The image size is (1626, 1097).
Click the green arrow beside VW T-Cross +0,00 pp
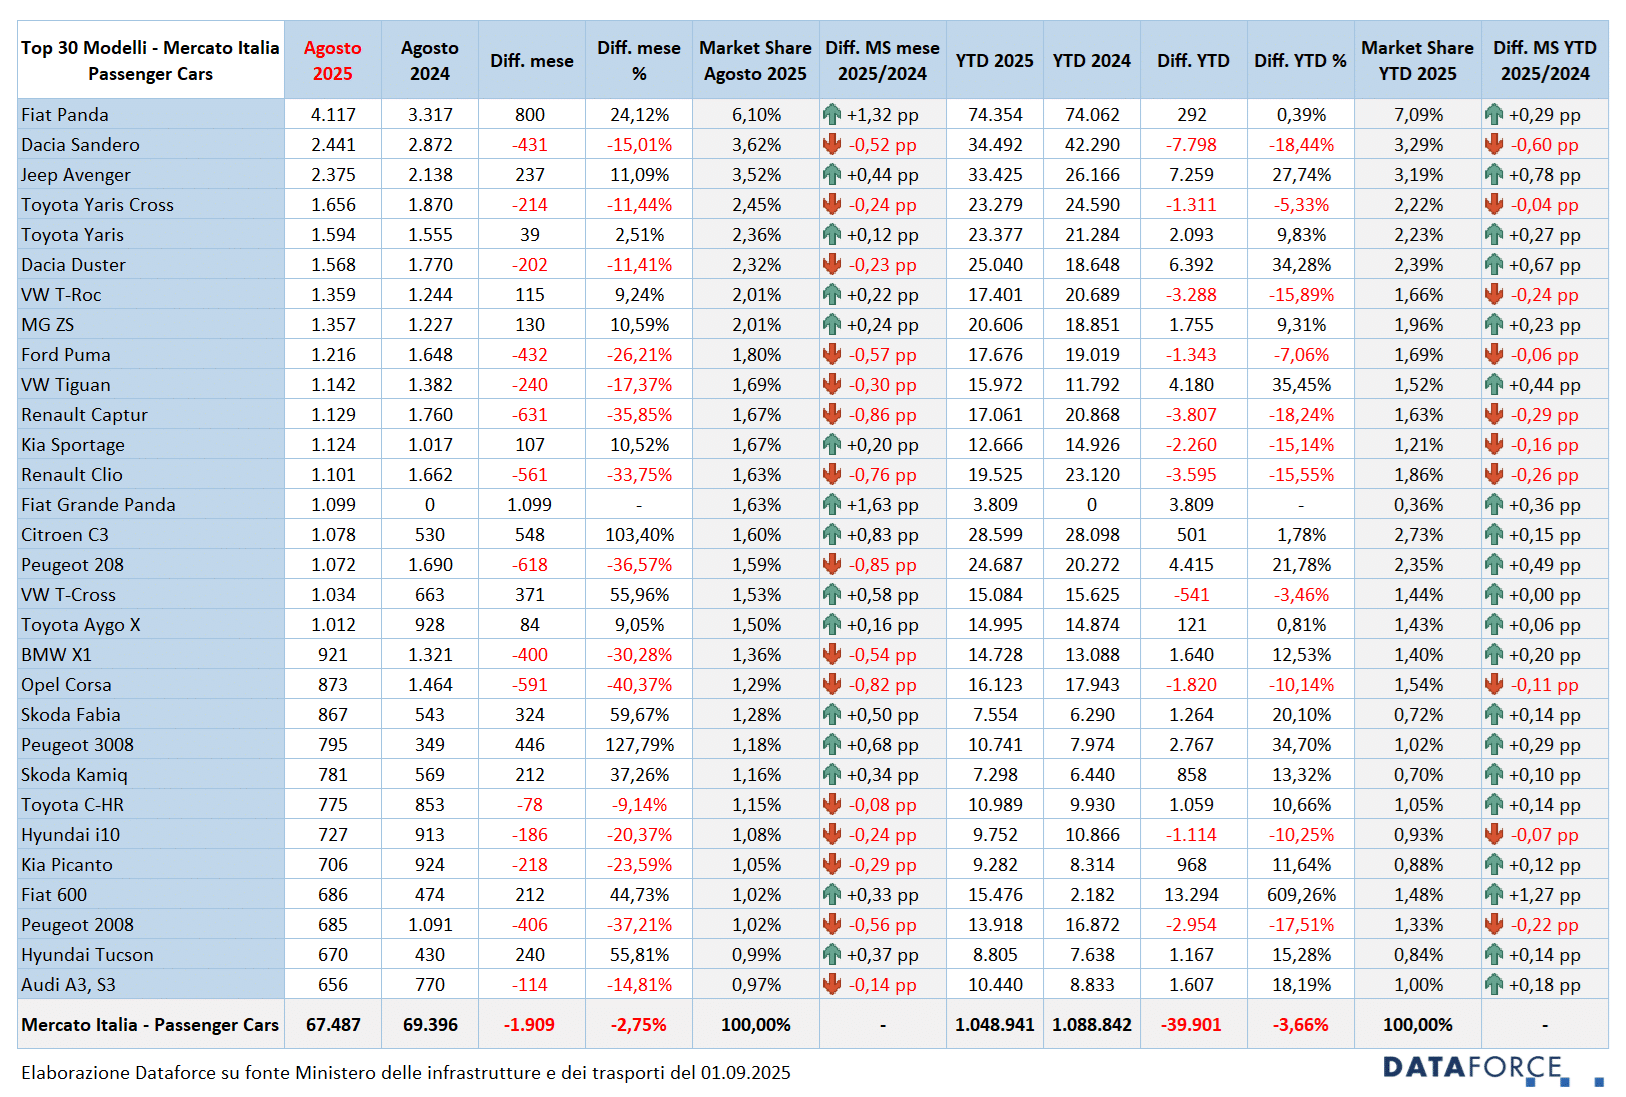1494,594
